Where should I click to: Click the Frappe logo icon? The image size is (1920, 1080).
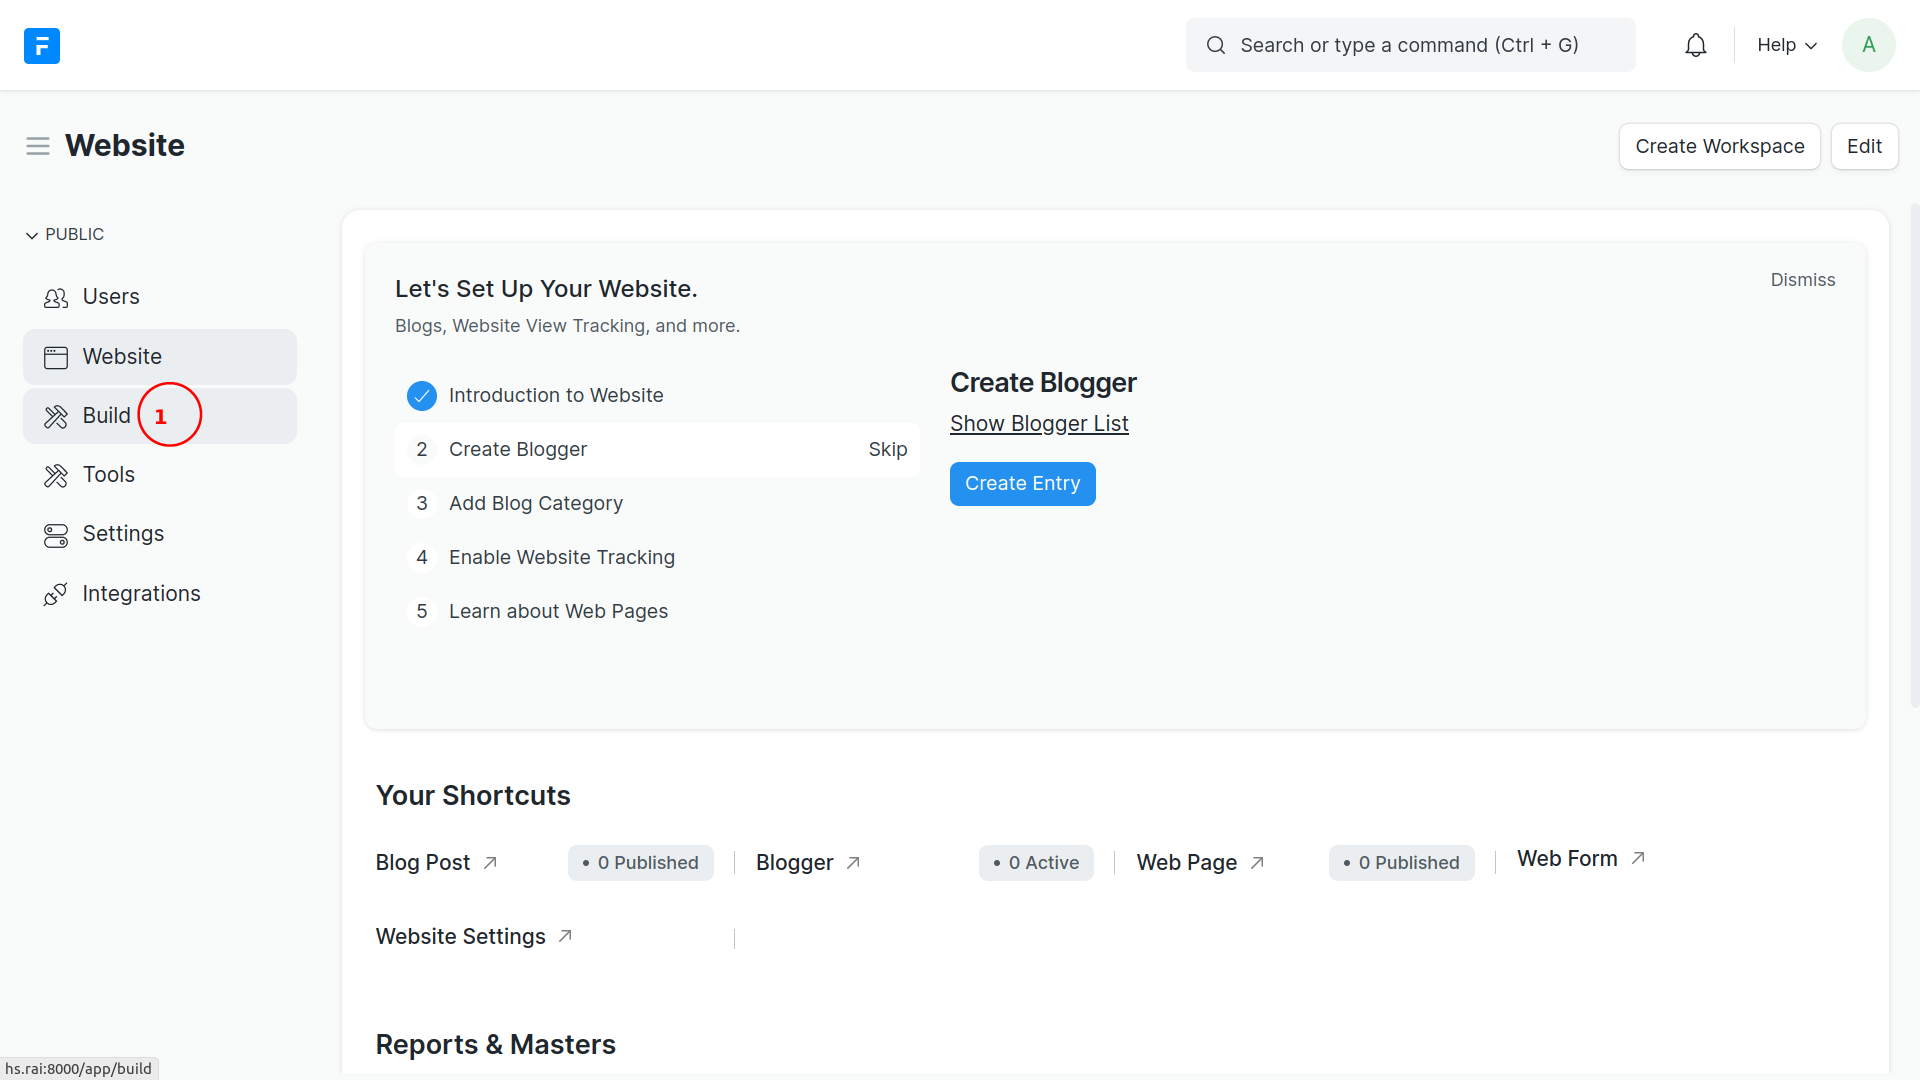pos(42,45)
